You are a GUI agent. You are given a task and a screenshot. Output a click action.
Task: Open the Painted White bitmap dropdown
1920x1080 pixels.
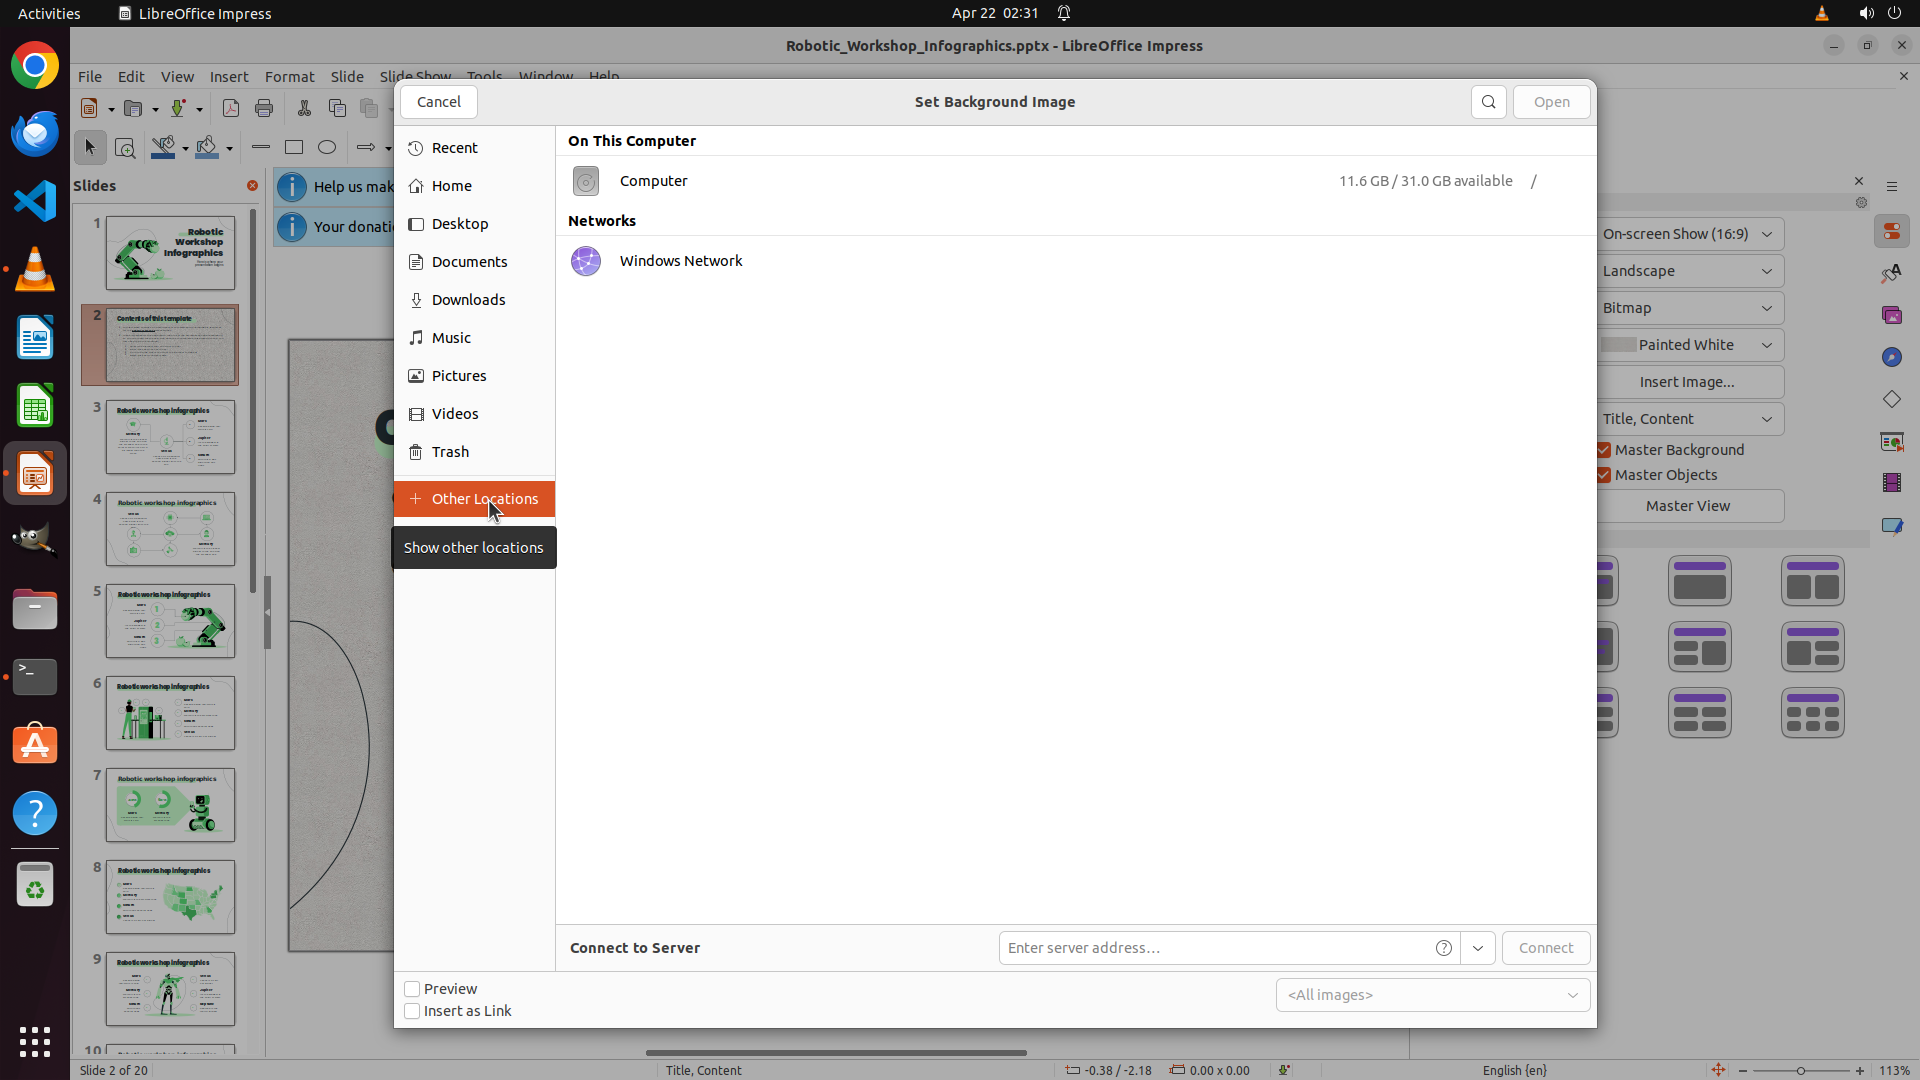point(1687,345)
